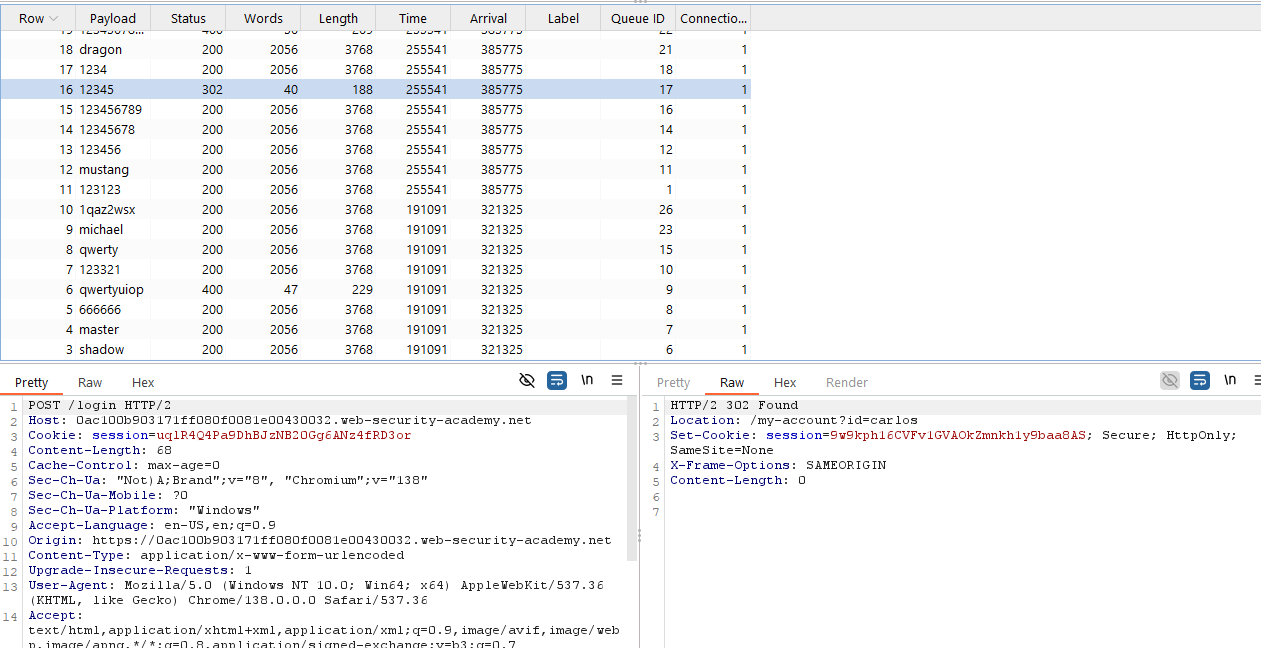
Task: Show newline characters in request panel
Action: point(587,380)
